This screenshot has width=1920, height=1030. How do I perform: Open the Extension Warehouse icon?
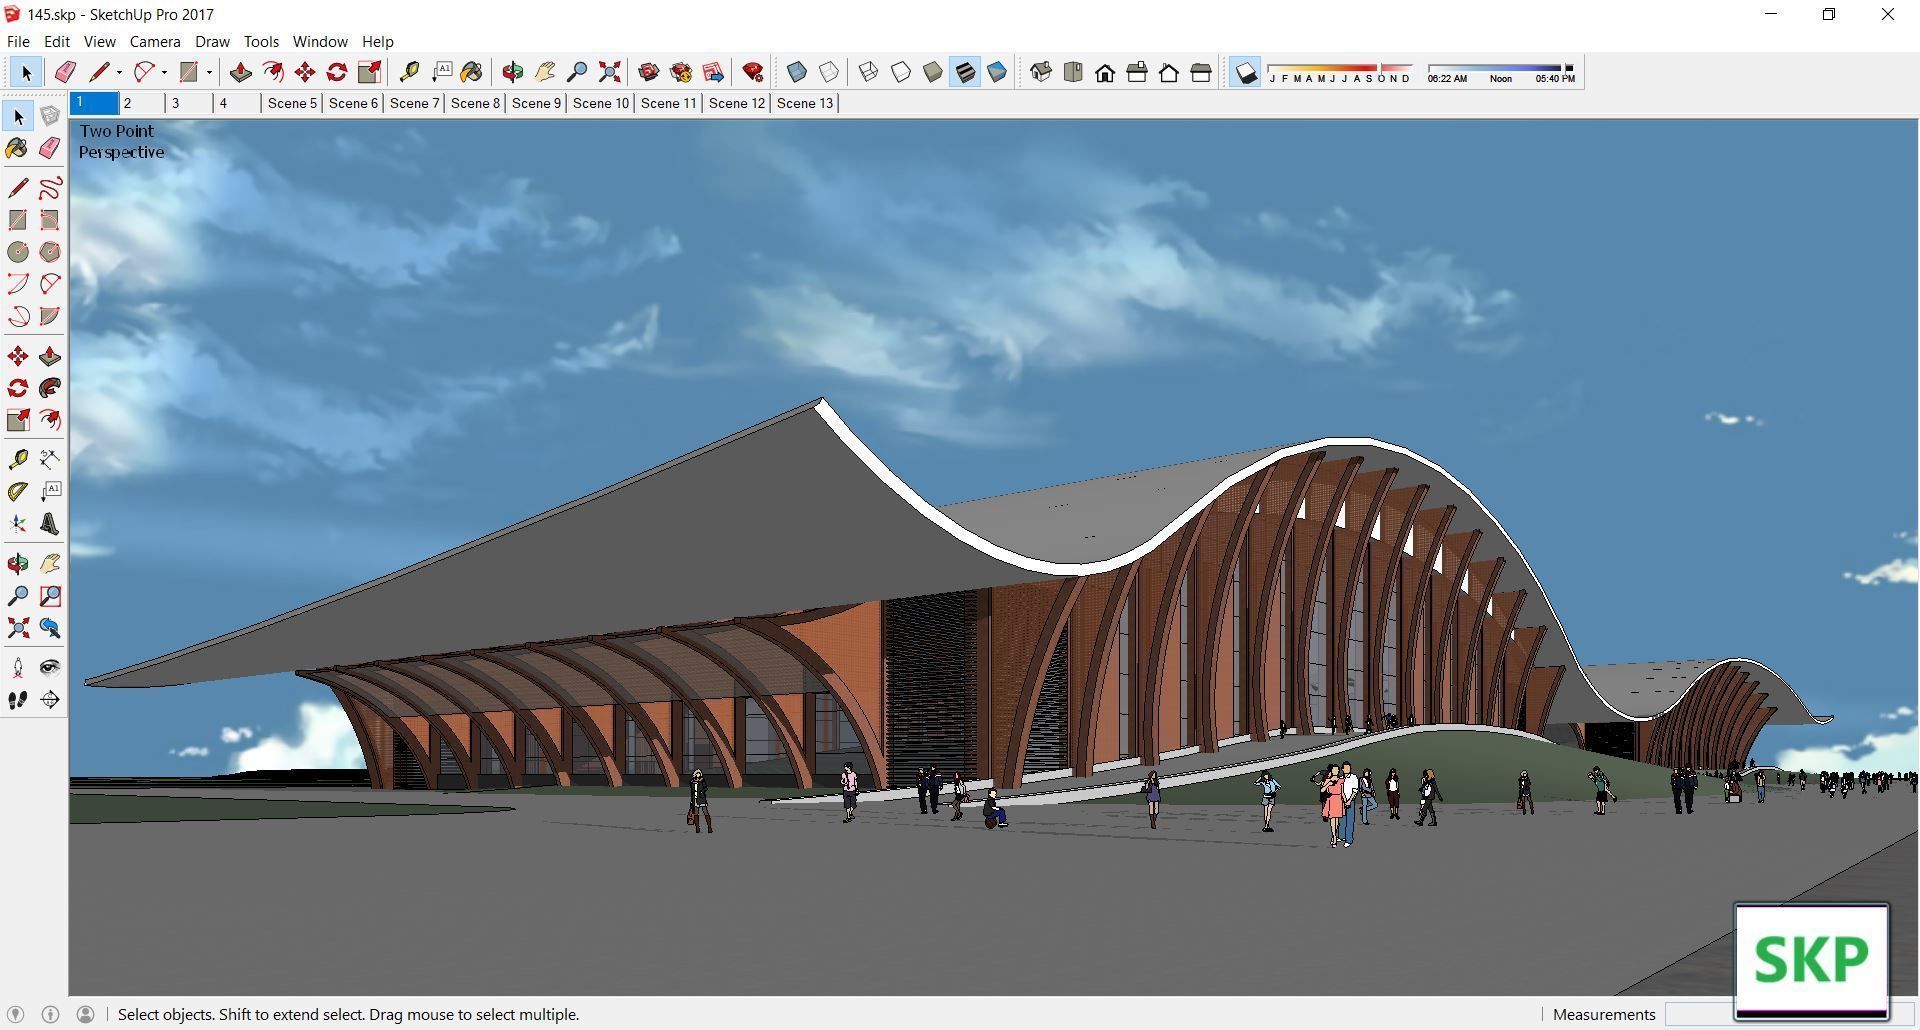(681, 72)
